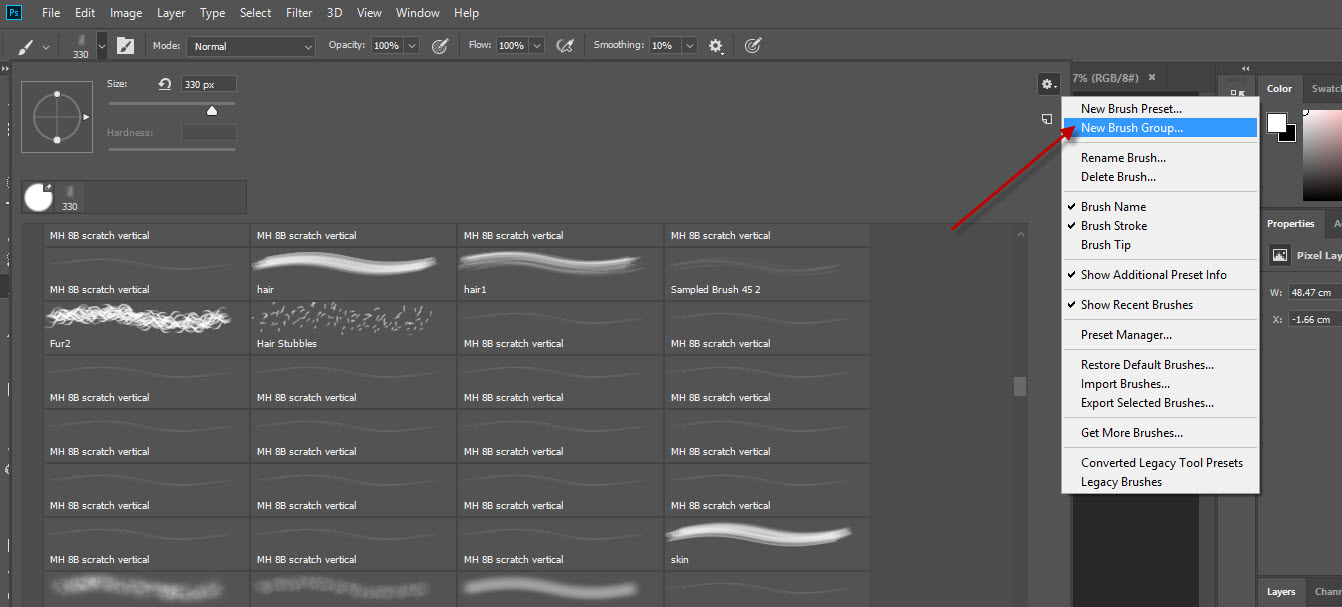Click the Photoshop Ps logo
The width and height of the screenshot is (1342, 607).
click(x=14, y=13)
